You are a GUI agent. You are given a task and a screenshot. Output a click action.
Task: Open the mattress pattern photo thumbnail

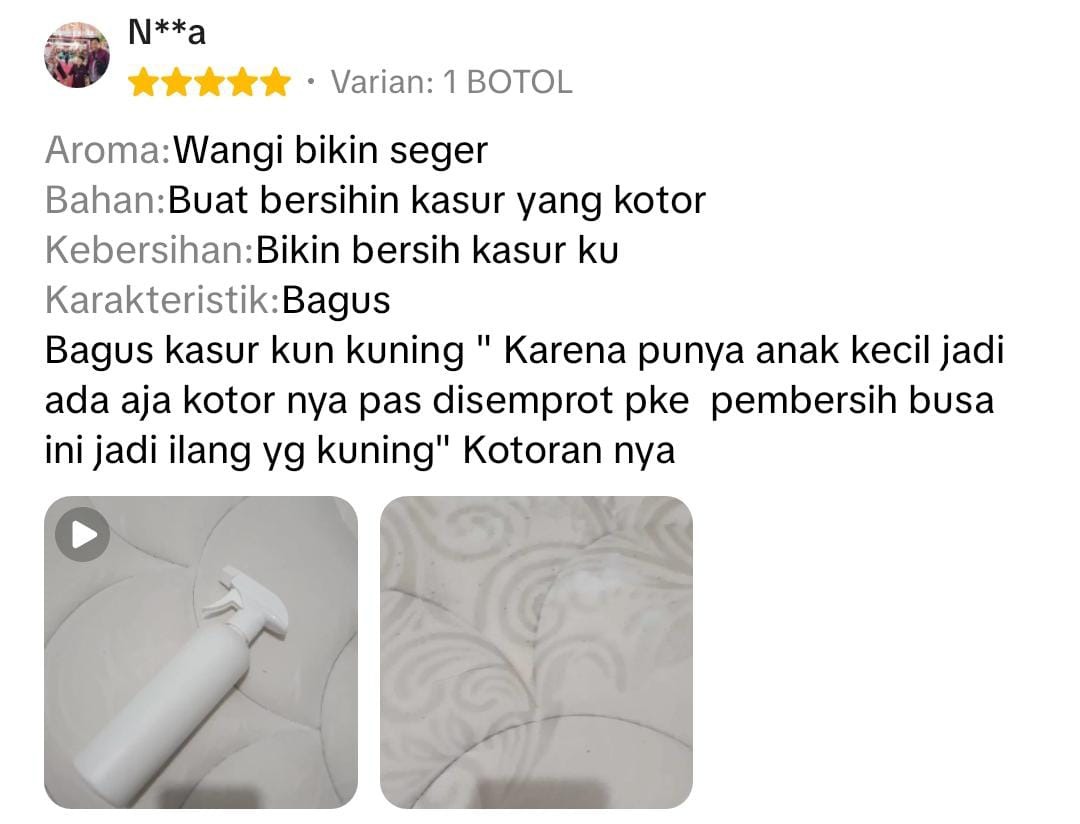point(537,652)
